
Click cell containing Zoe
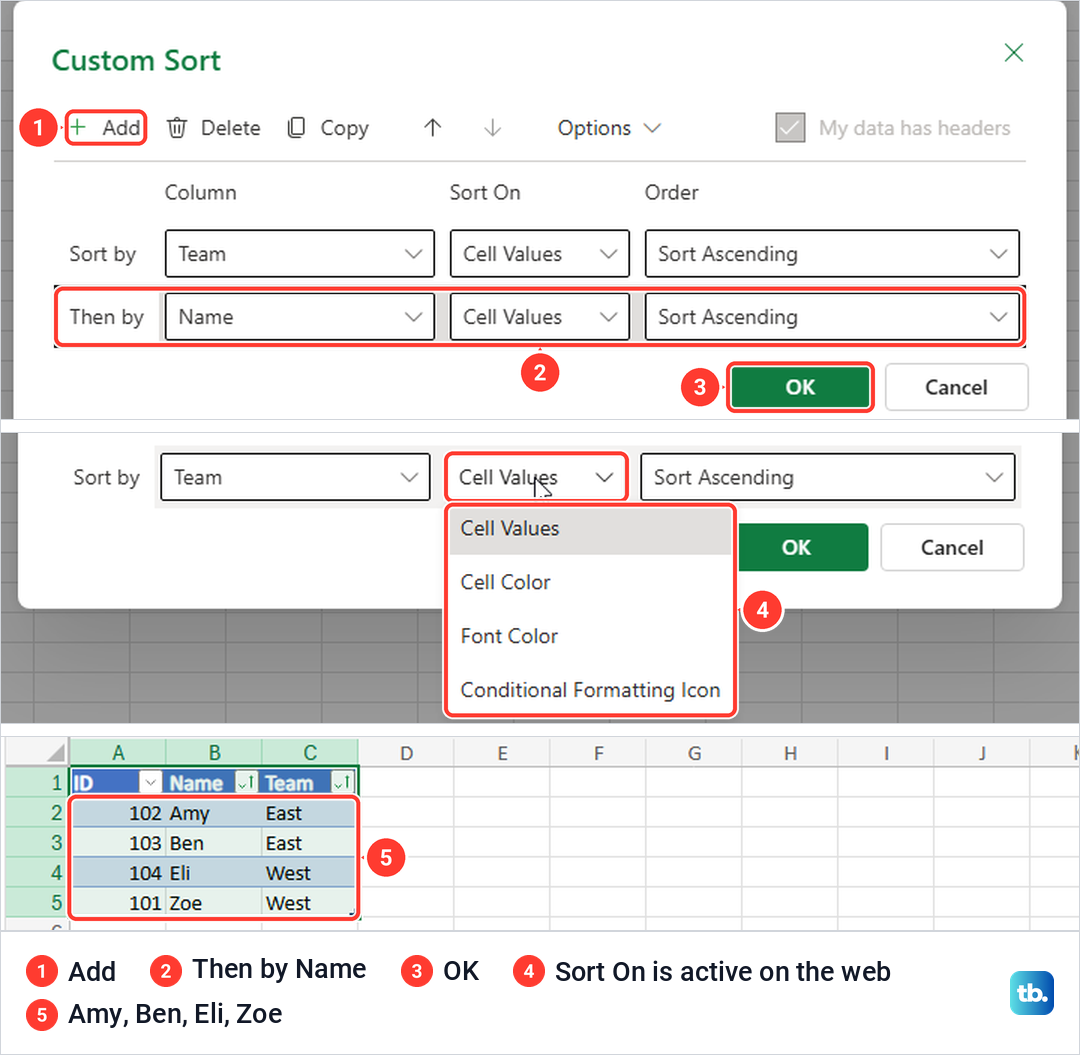pyautogui.click(x=214, y=902)
